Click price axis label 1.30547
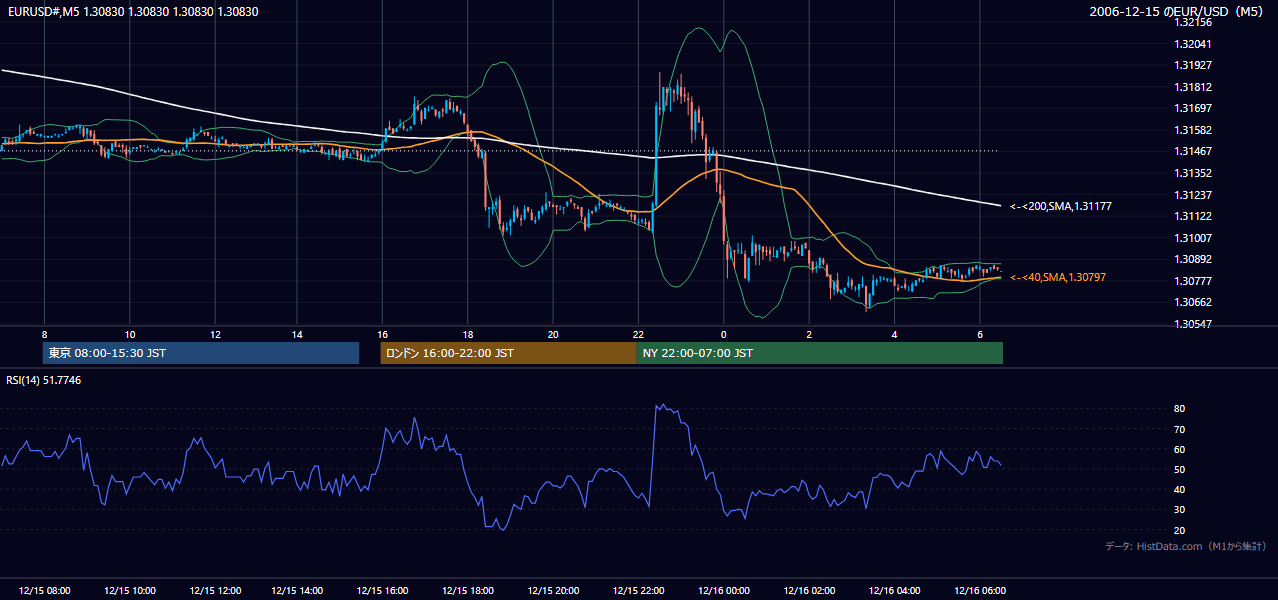 tap(1192, 324)
